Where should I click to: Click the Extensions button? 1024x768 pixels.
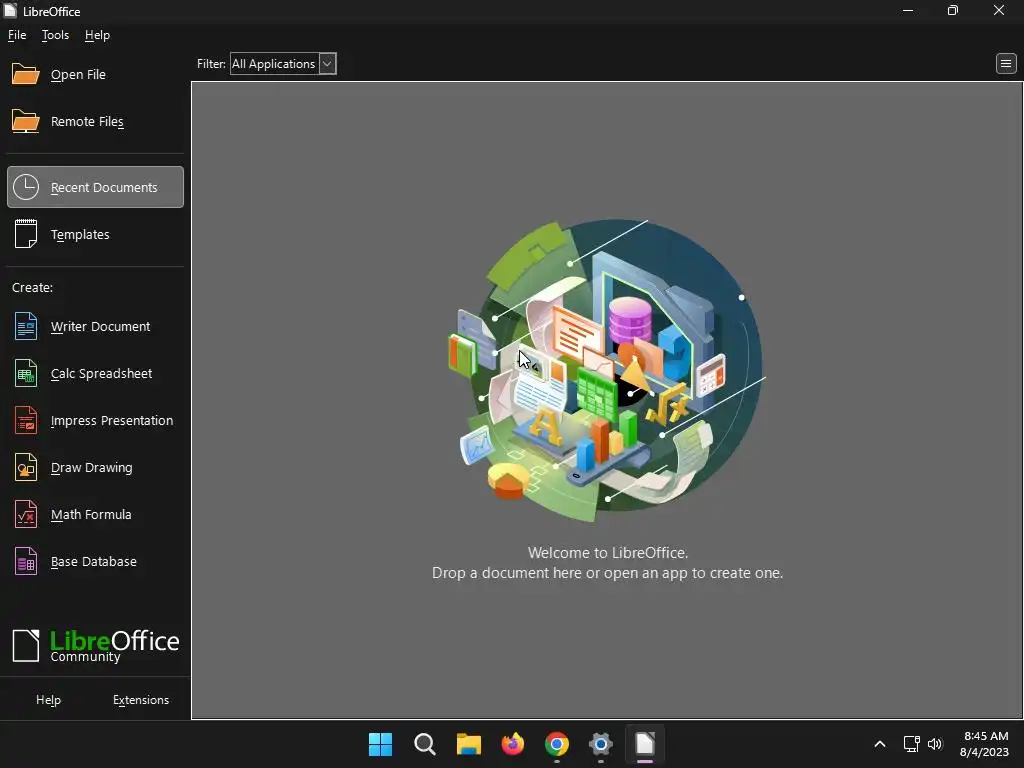coord(141,700)
